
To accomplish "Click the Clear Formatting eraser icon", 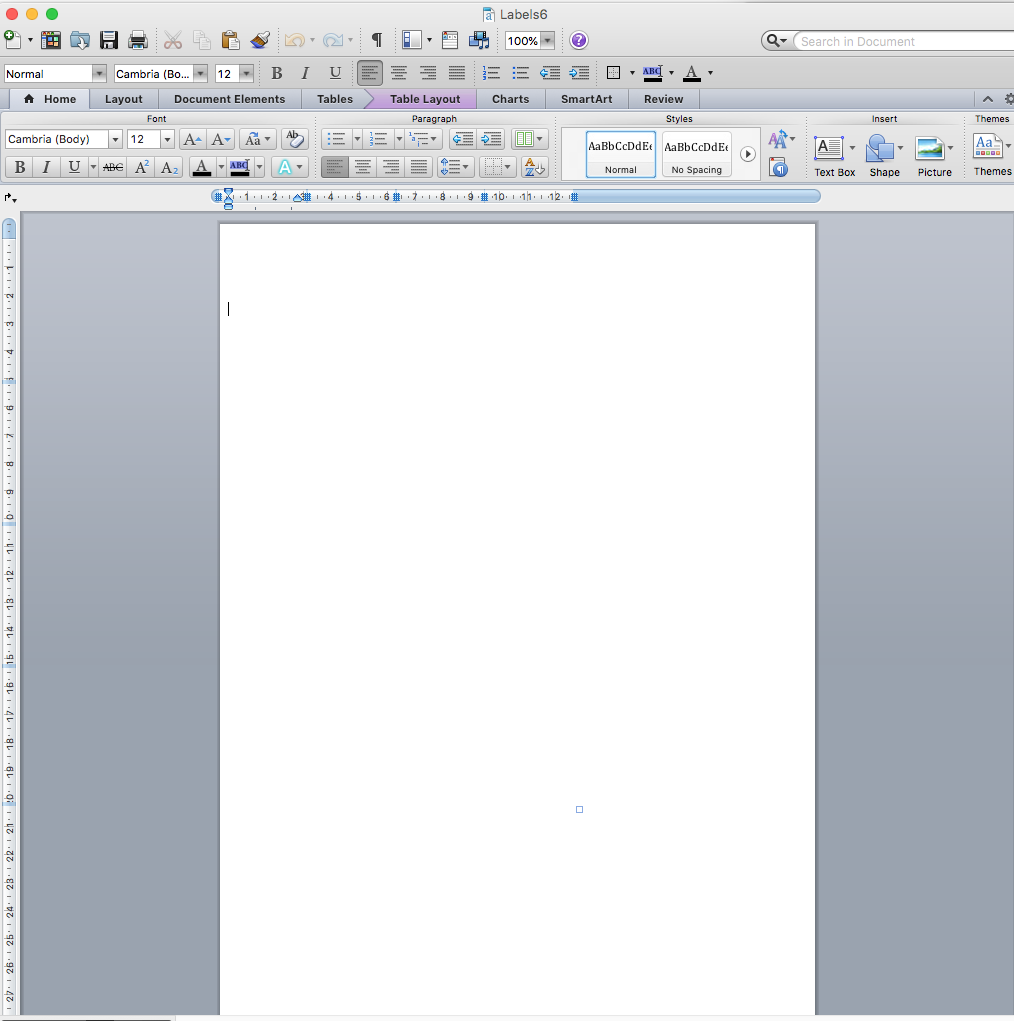I will coord(294,139).
